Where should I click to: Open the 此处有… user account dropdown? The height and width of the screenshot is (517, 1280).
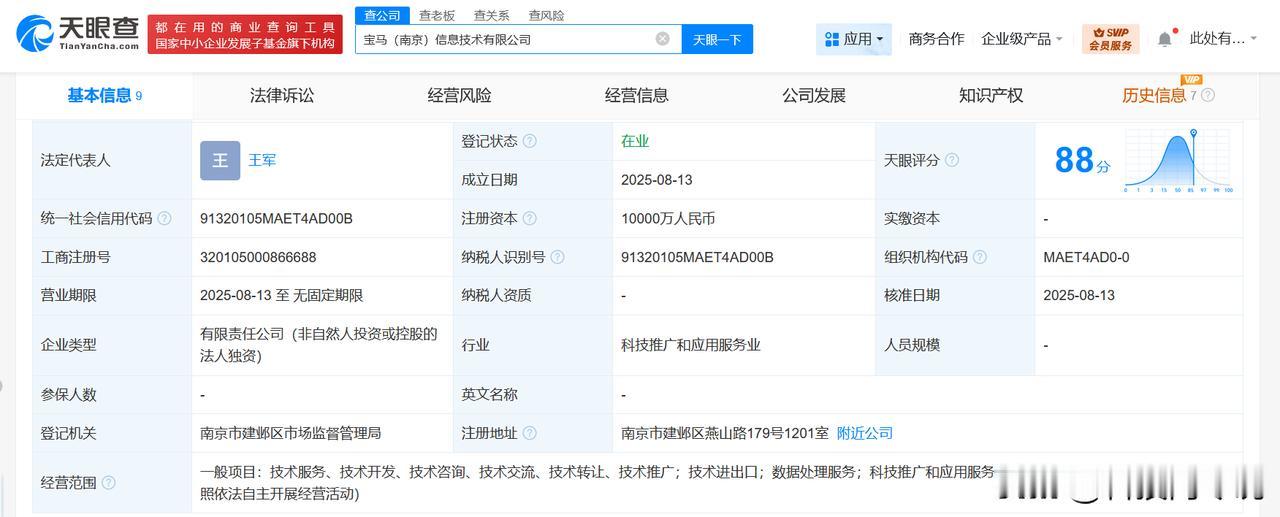pyautogui.click(x=1224, y=39)
